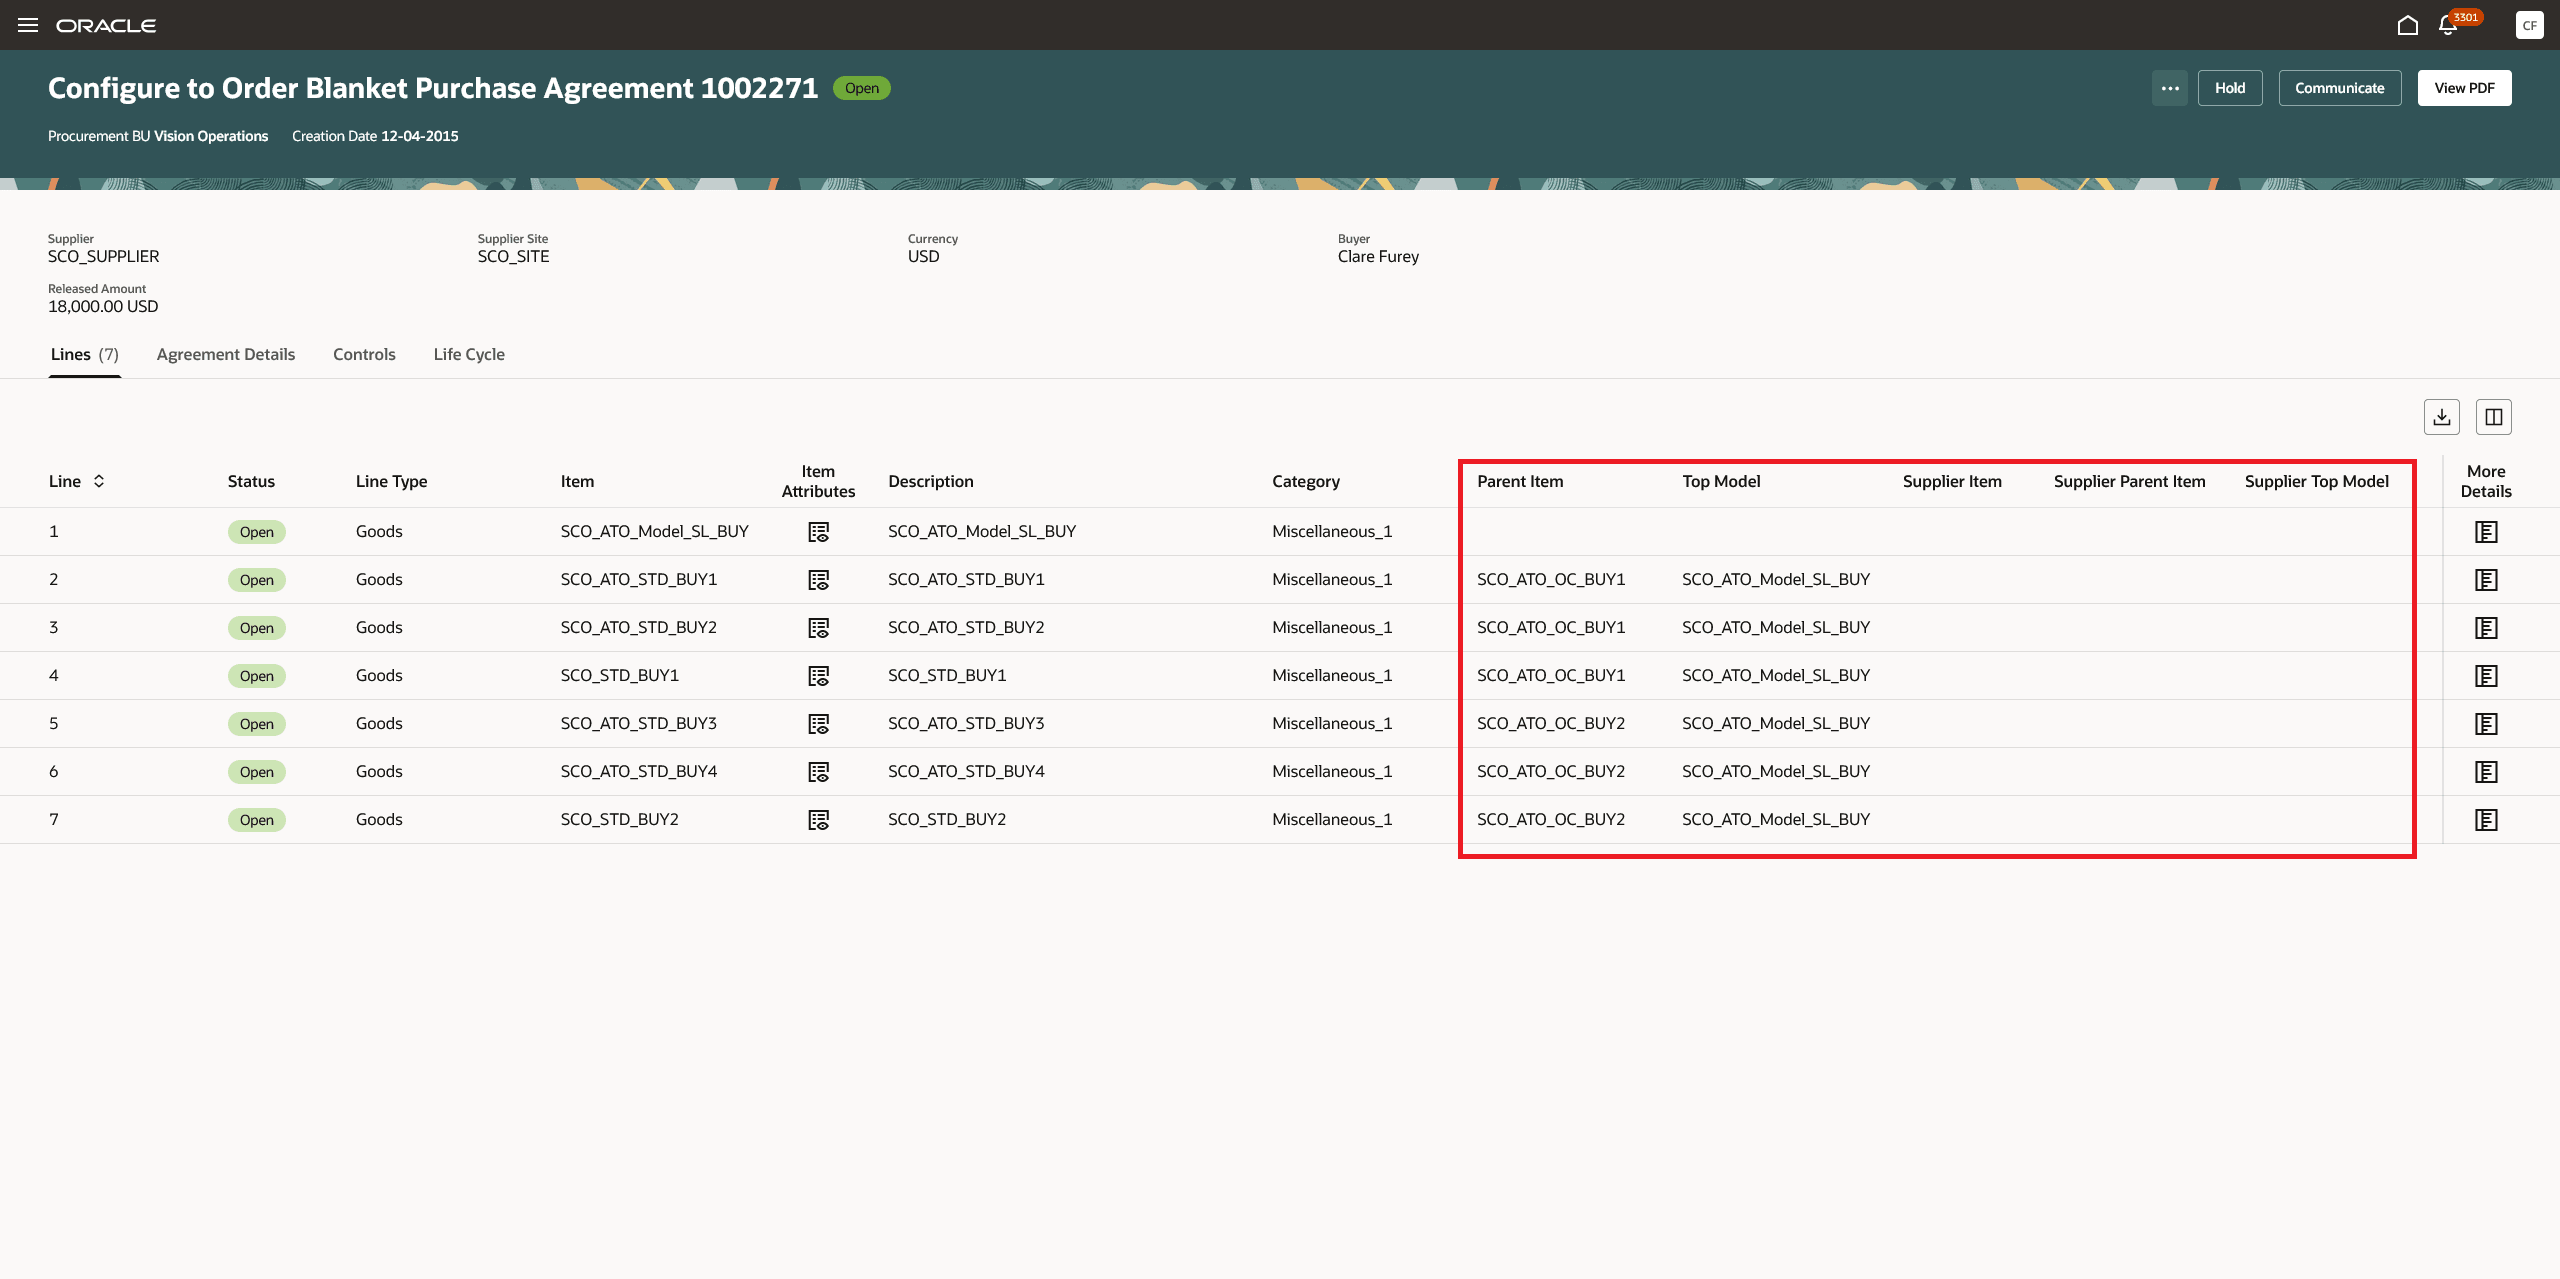Click the Communicate button
2560x1279 pixels.
pyautogui.click(x=2339, y=88)
